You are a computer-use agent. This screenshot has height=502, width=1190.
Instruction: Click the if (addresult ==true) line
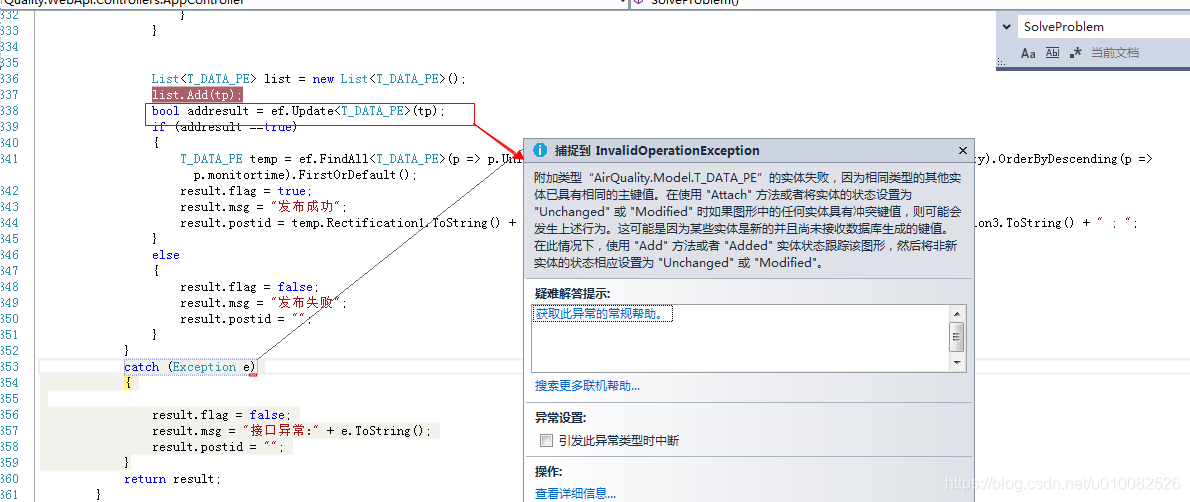coord(224,127)
